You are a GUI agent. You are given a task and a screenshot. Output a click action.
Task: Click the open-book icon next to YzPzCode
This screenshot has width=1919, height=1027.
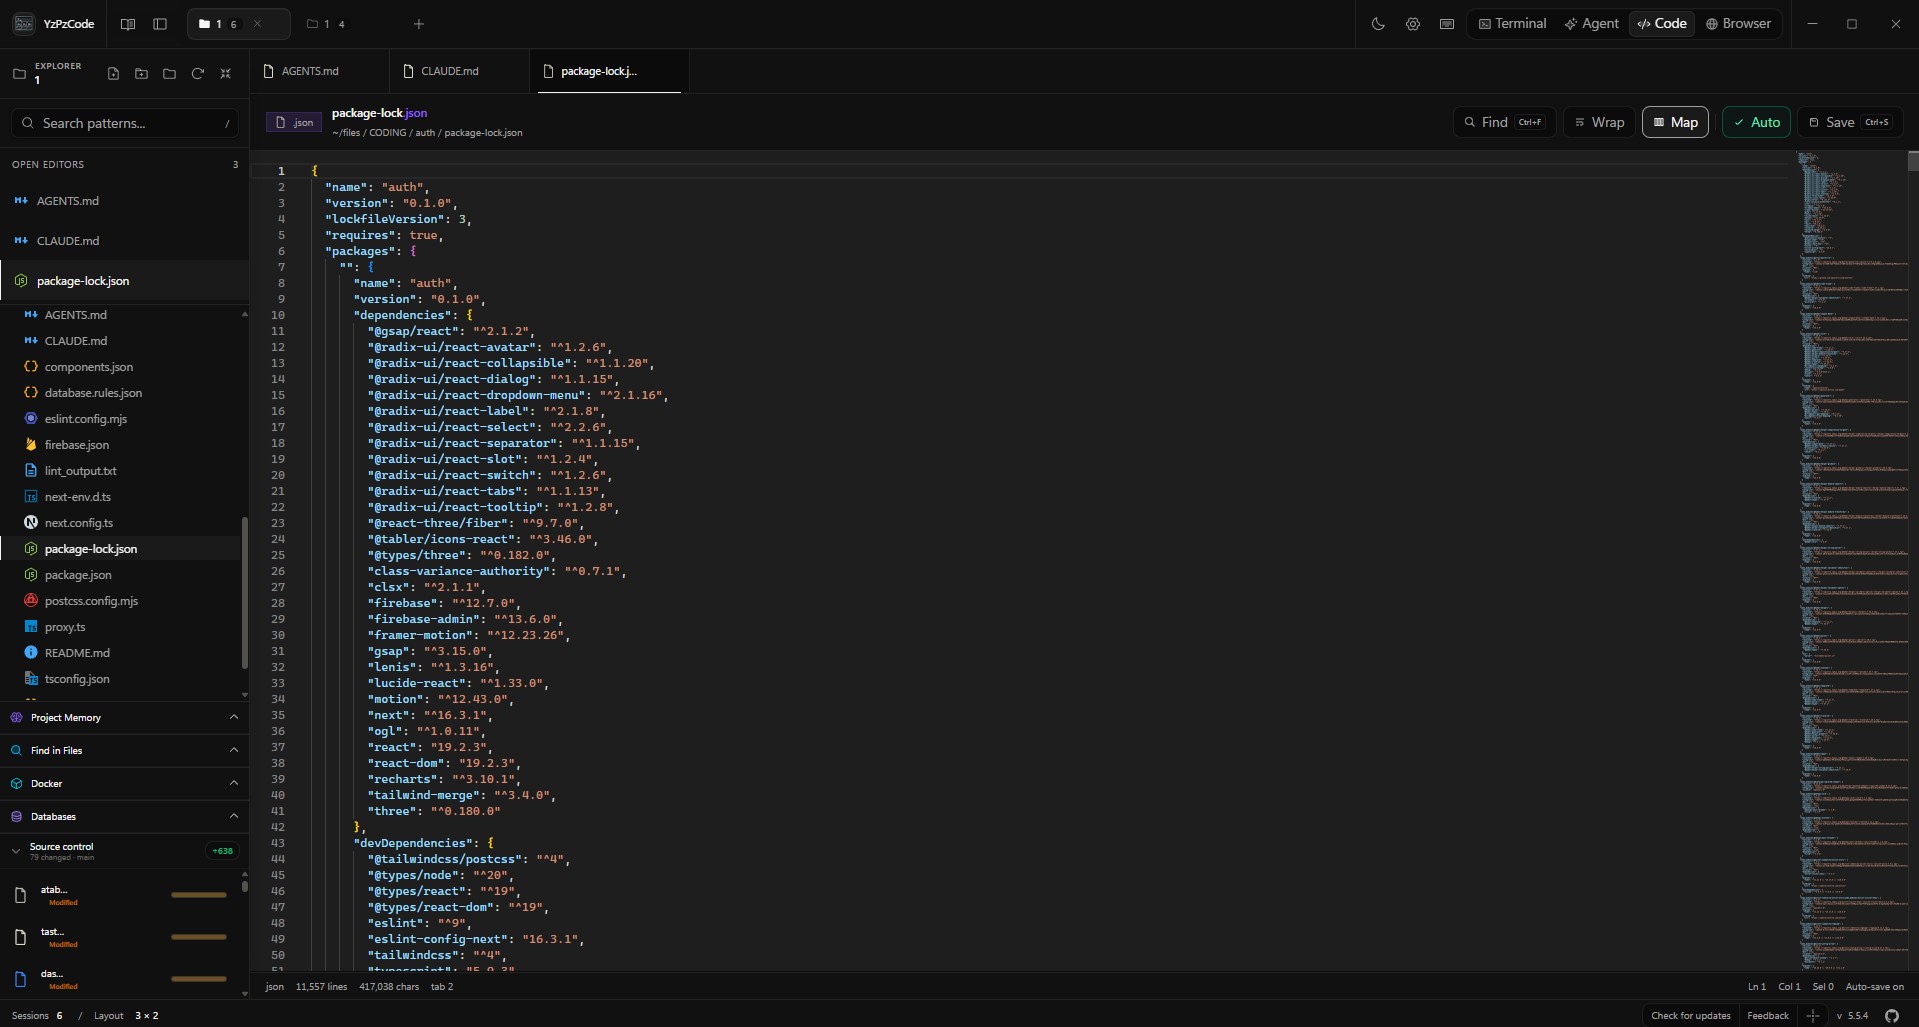(x=128, y=24)
